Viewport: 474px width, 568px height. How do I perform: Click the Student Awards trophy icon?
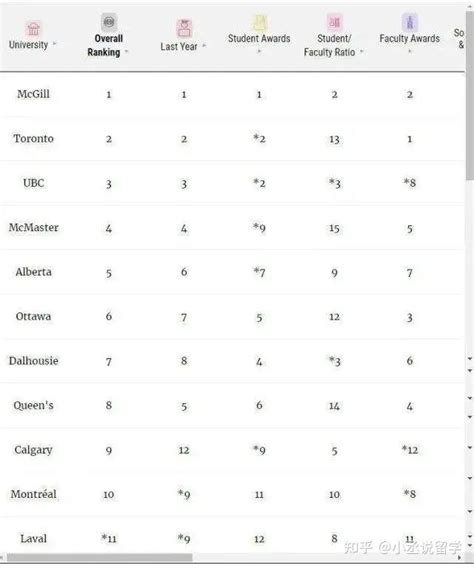point(259,22)
